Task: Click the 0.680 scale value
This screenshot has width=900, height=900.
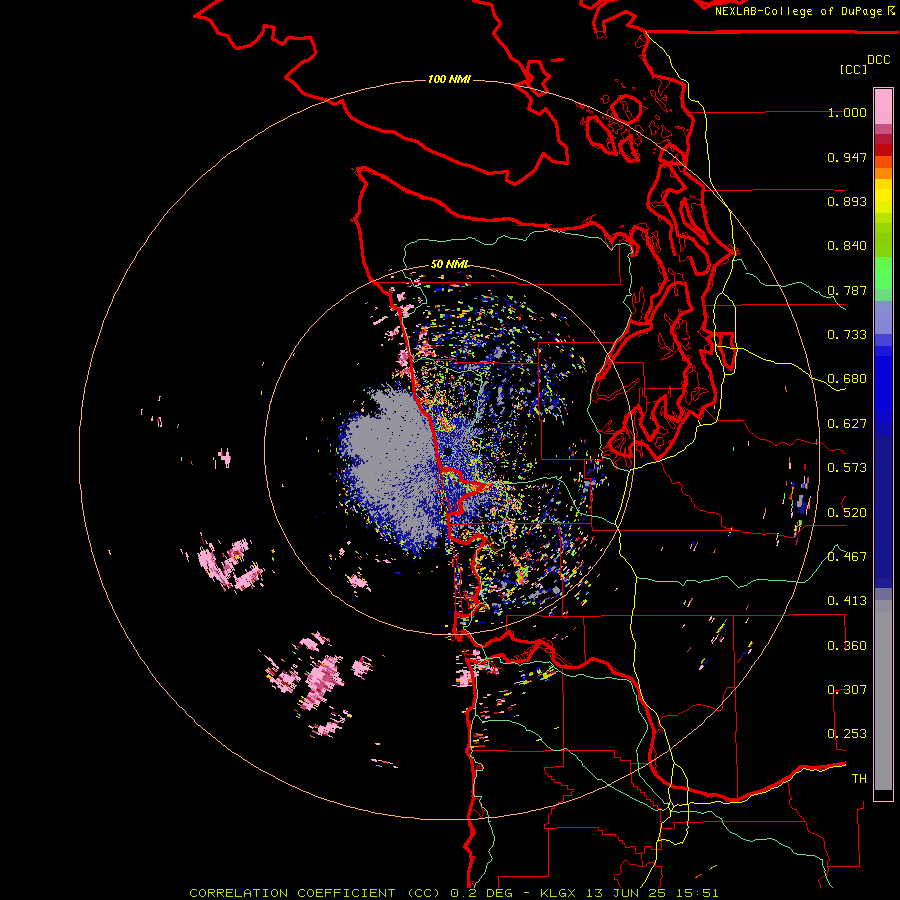Action: (847, 379)
